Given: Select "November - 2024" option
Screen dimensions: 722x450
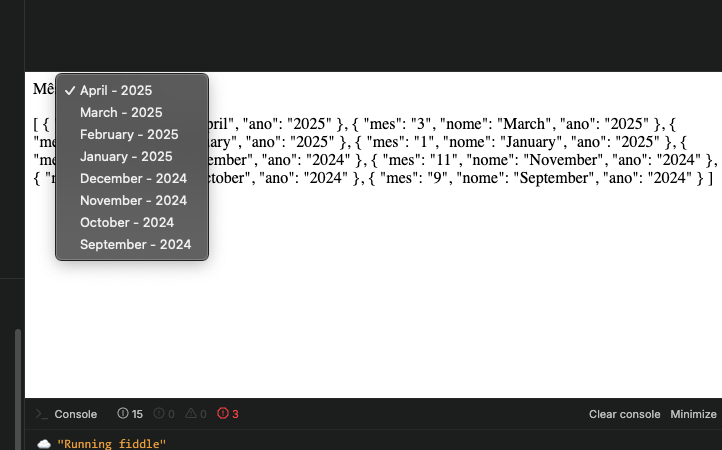Looking at the screenshot, I should point(133,200).
